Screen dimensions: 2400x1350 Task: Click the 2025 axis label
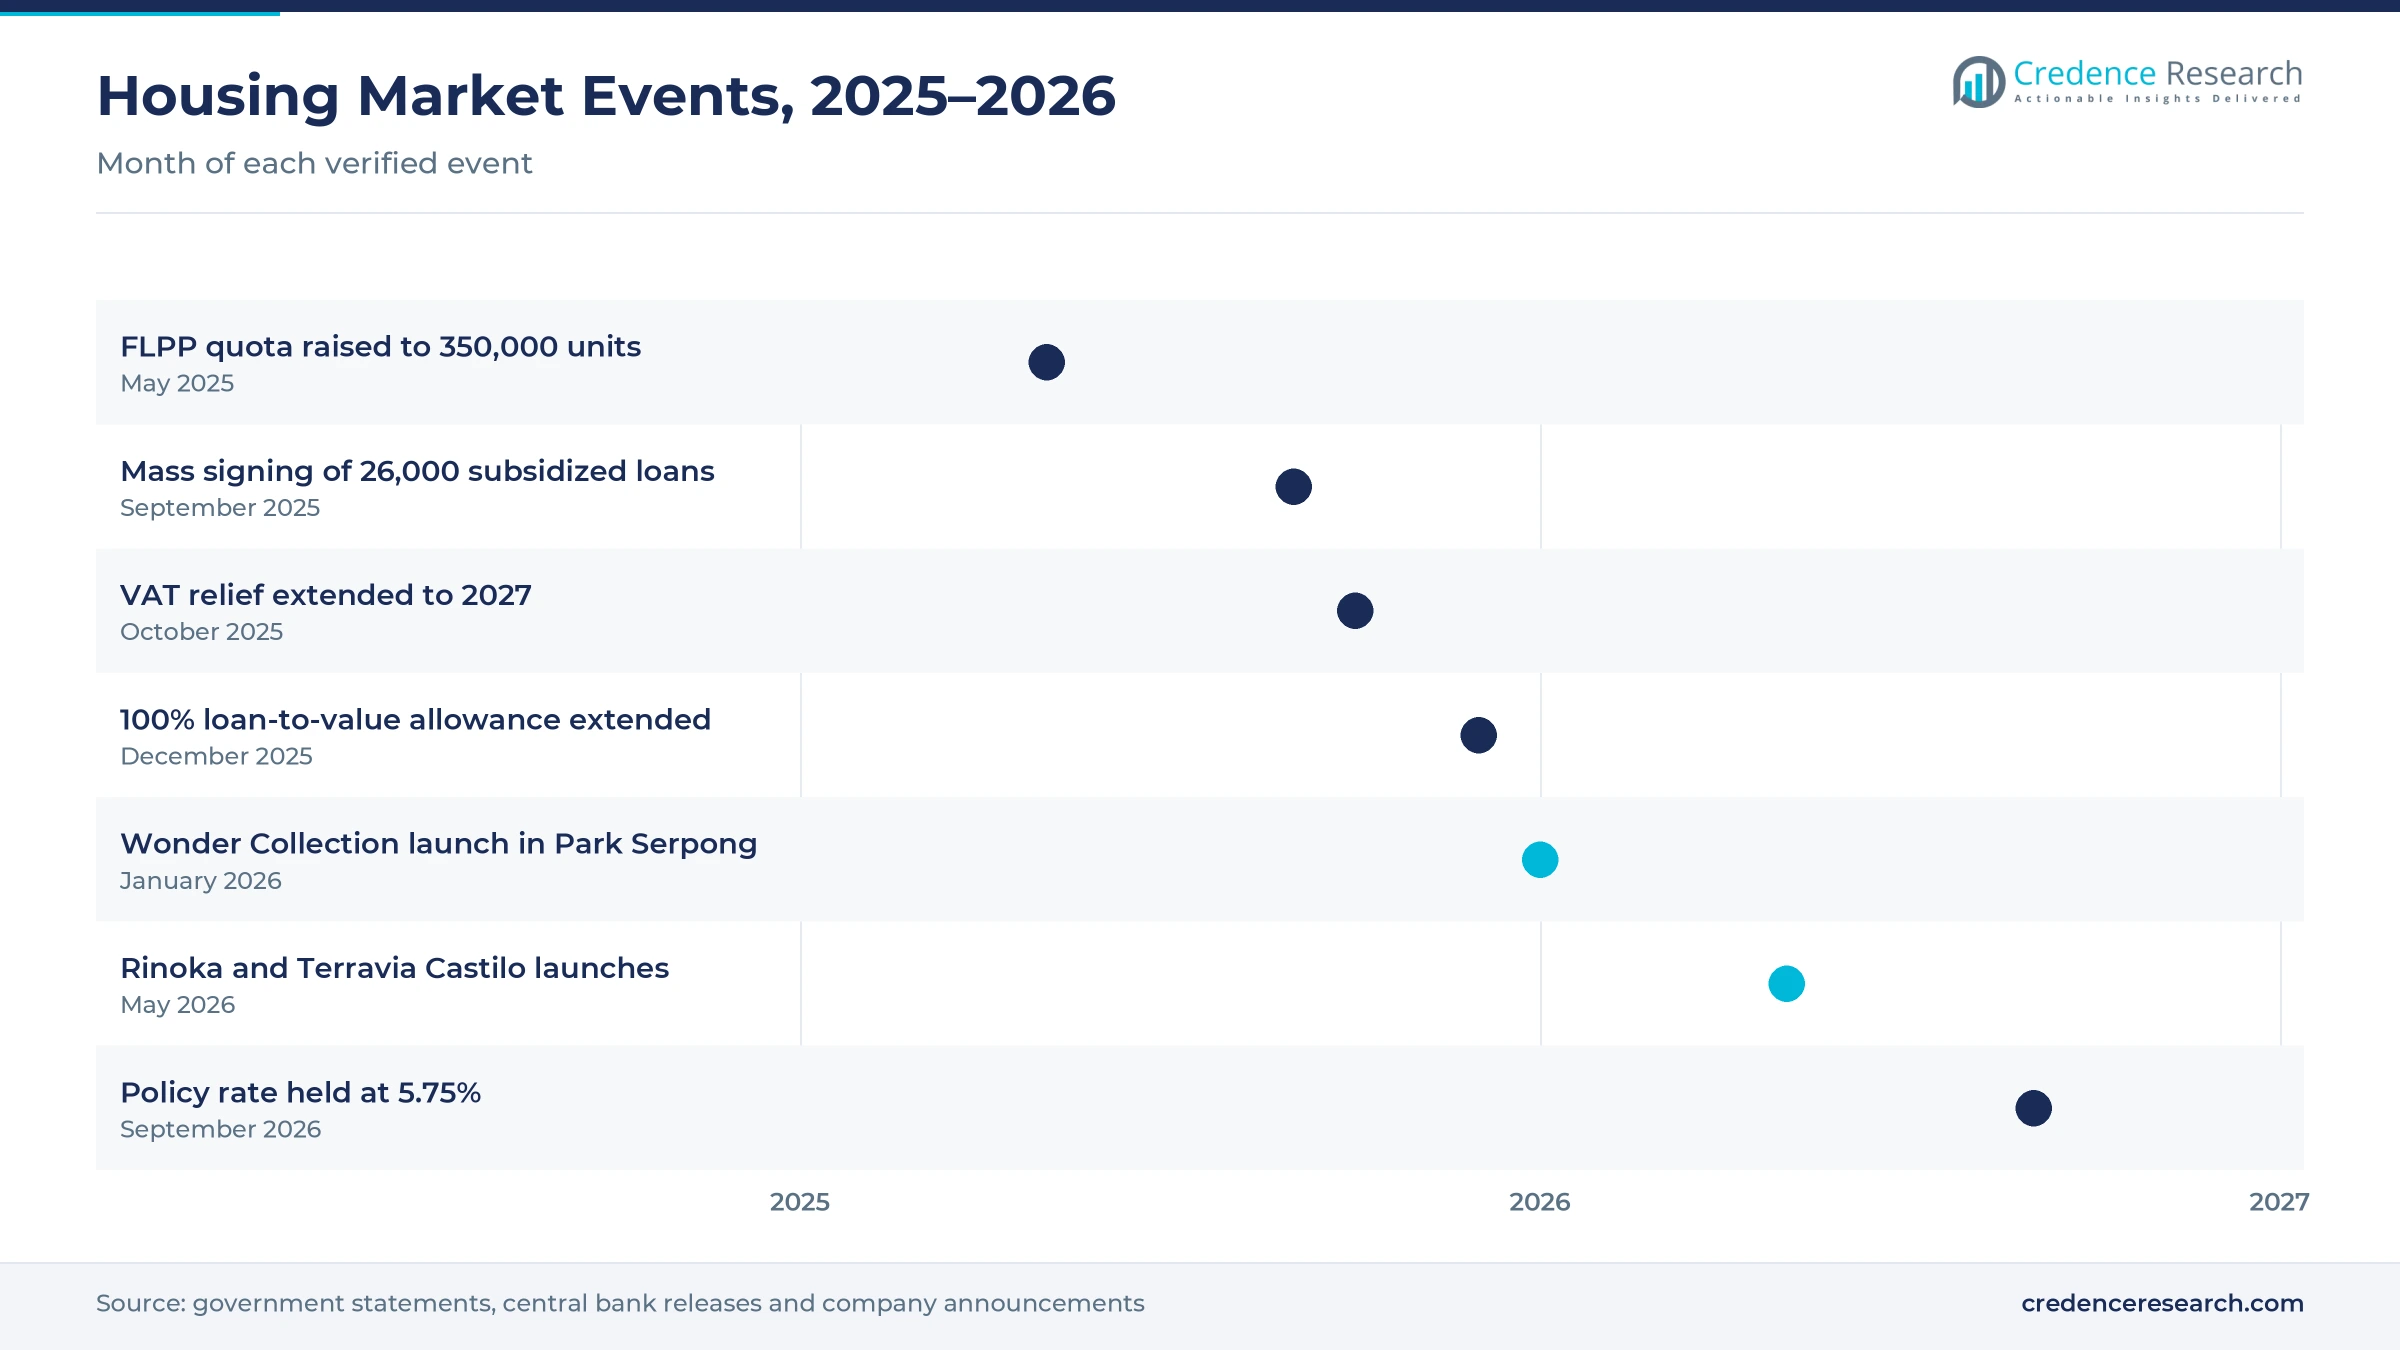[800, 1202]
